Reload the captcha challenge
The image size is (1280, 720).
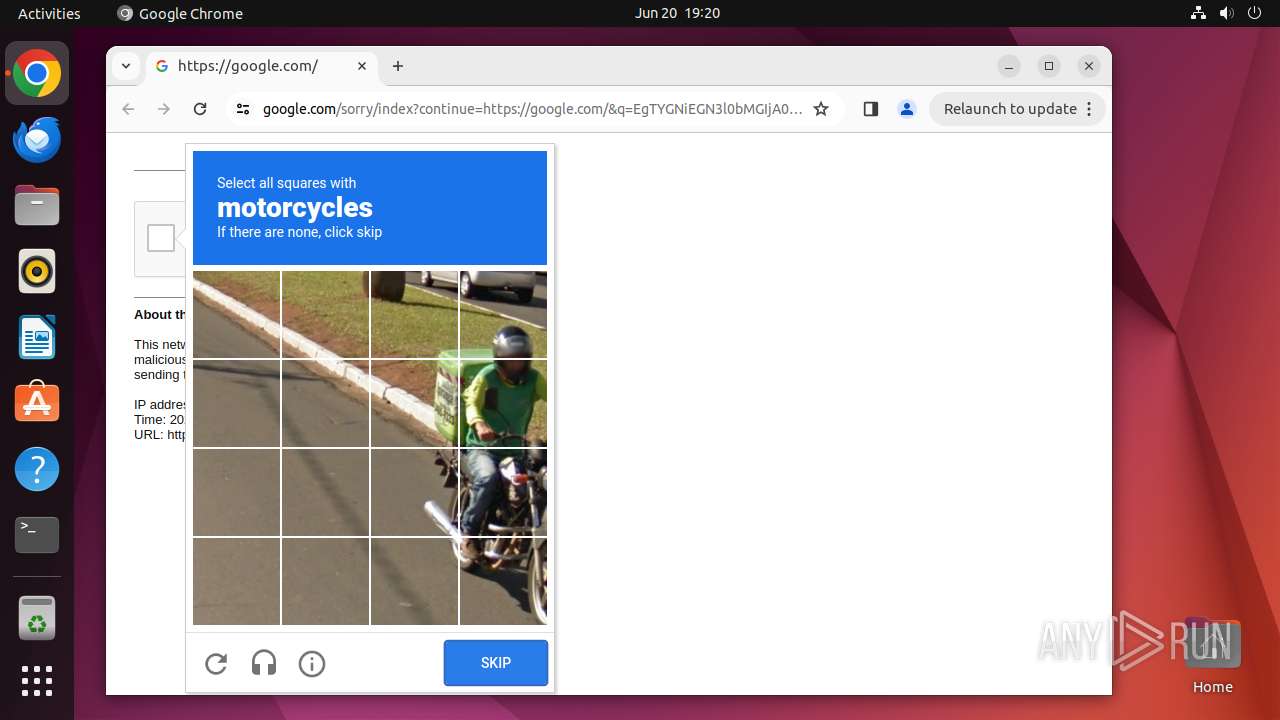(216, 663)
